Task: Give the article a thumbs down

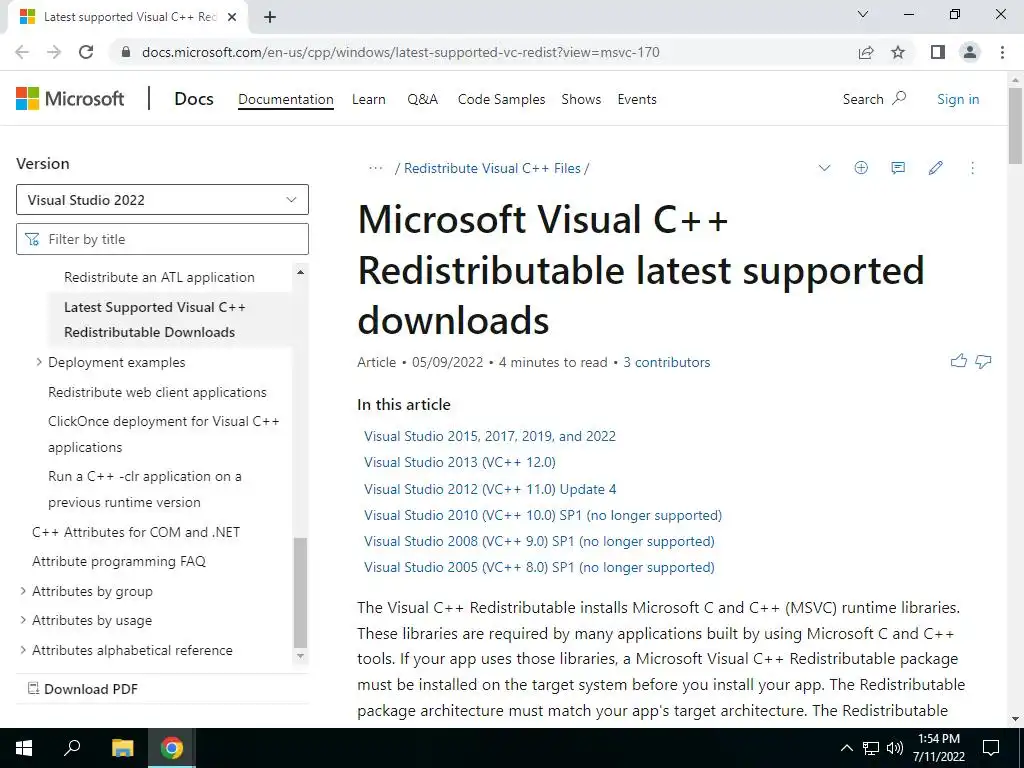Action: [983, 361]
